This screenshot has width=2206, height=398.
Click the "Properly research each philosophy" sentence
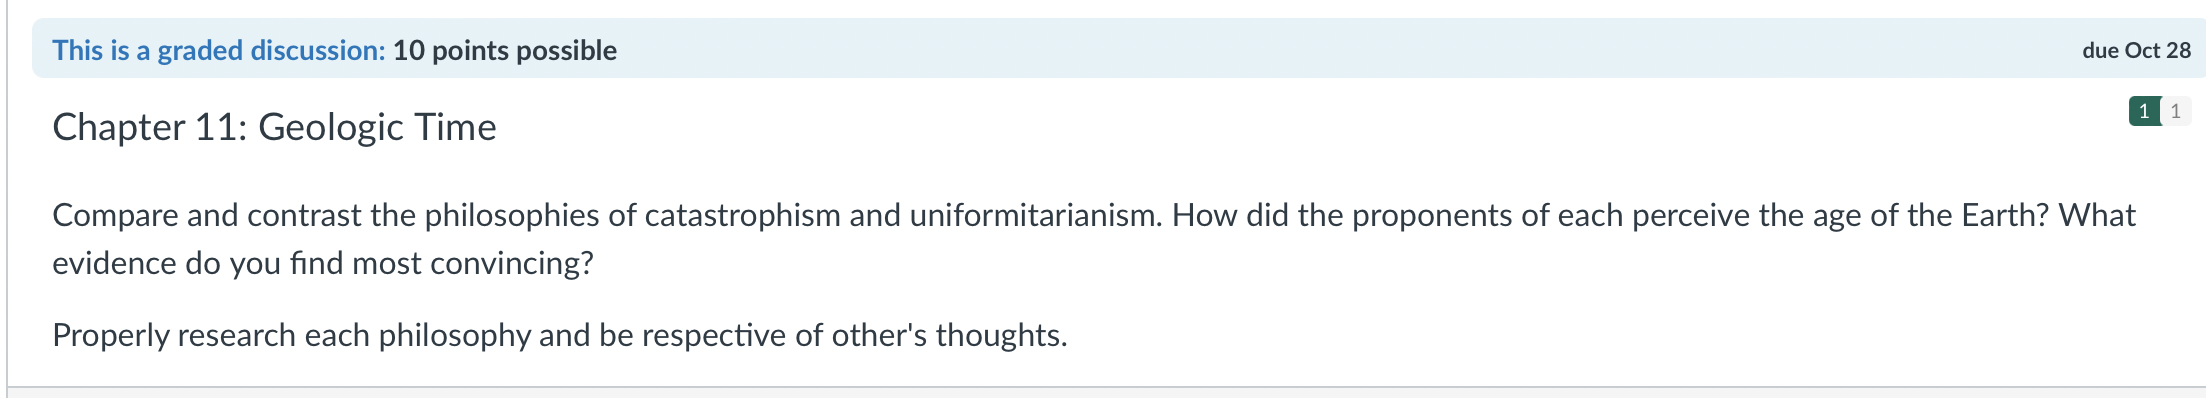coord(291,335)
